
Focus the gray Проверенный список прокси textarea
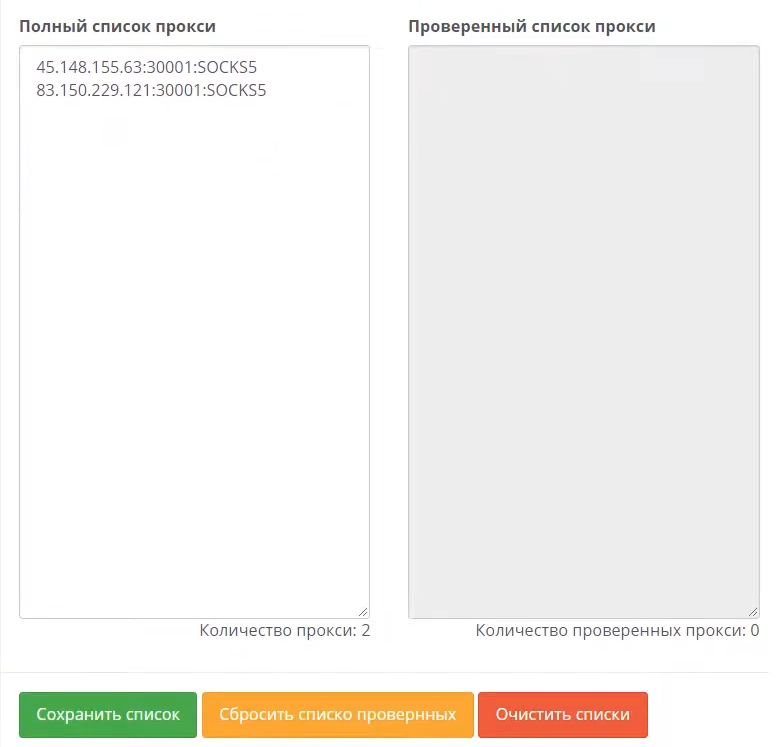coord(584,332)
